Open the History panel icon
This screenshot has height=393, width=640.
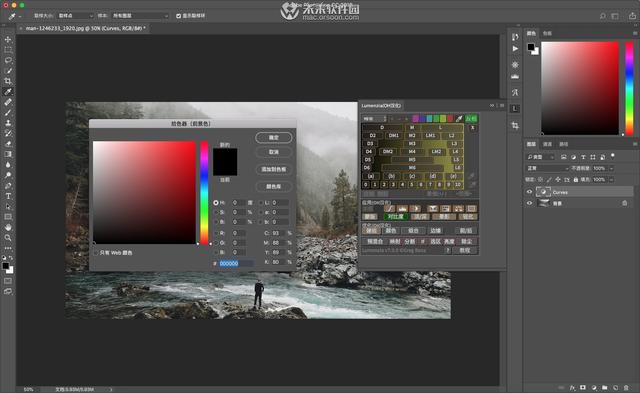coord(515,37)
